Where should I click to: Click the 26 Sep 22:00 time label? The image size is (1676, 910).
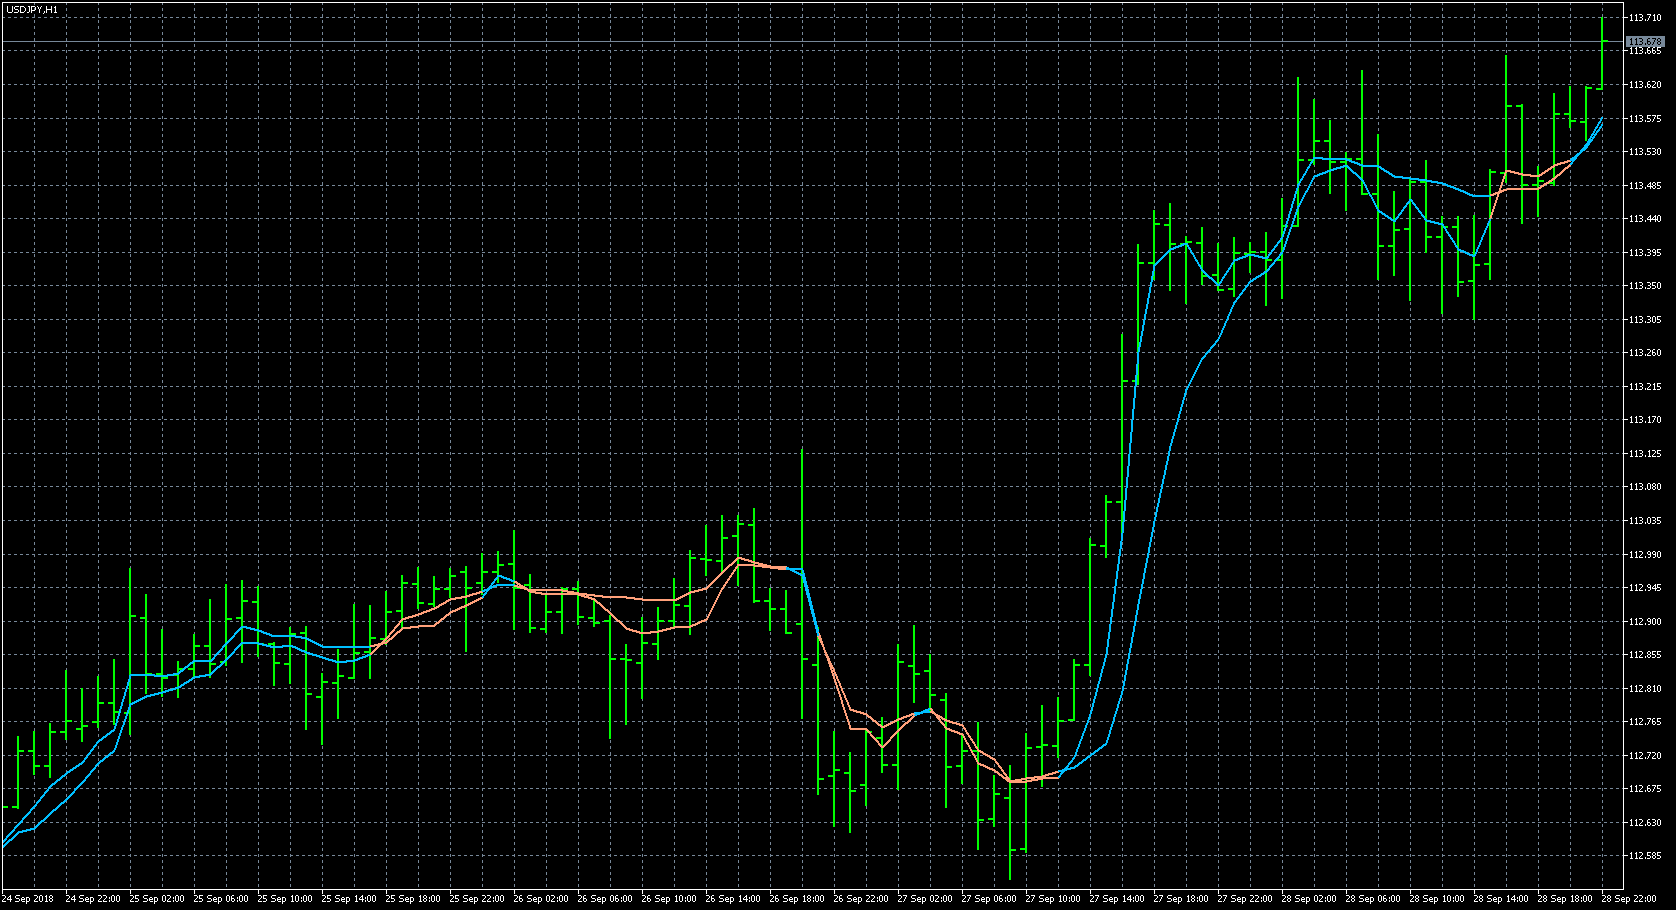pos(861,899)
